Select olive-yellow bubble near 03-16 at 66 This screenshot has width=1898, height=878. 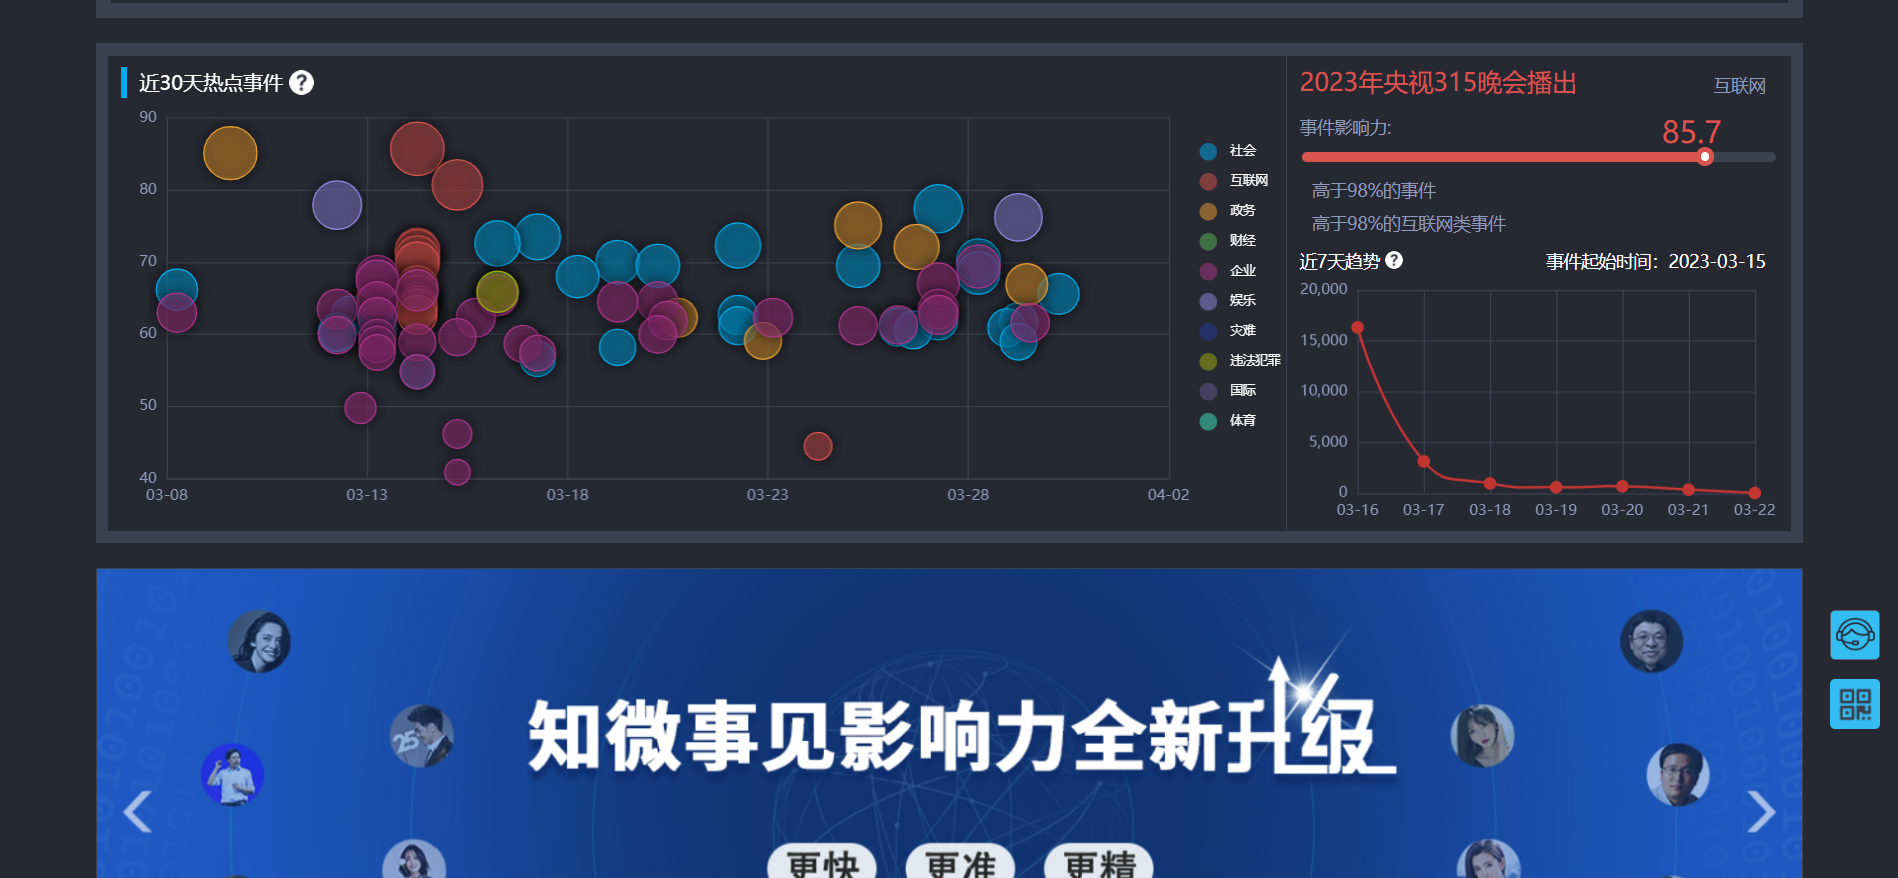(497, 292)
